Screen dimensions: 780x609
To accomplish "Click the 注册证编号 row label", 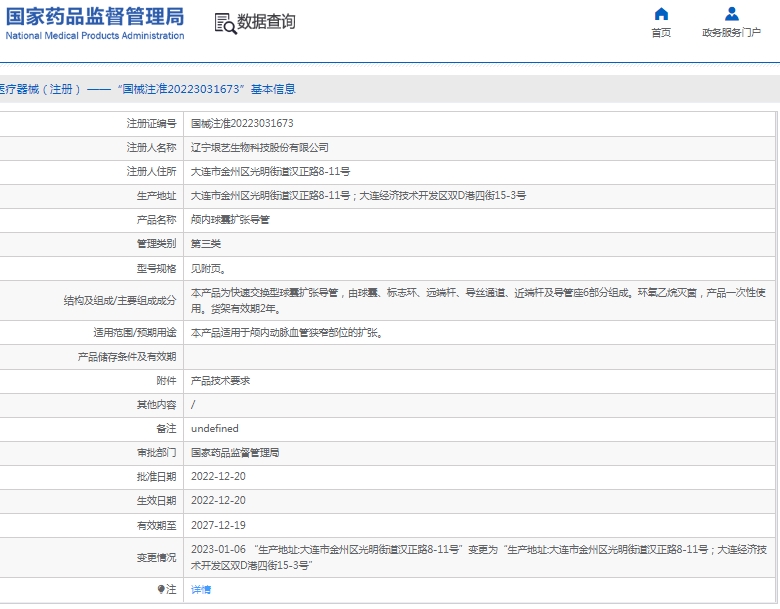I will 151,123.
